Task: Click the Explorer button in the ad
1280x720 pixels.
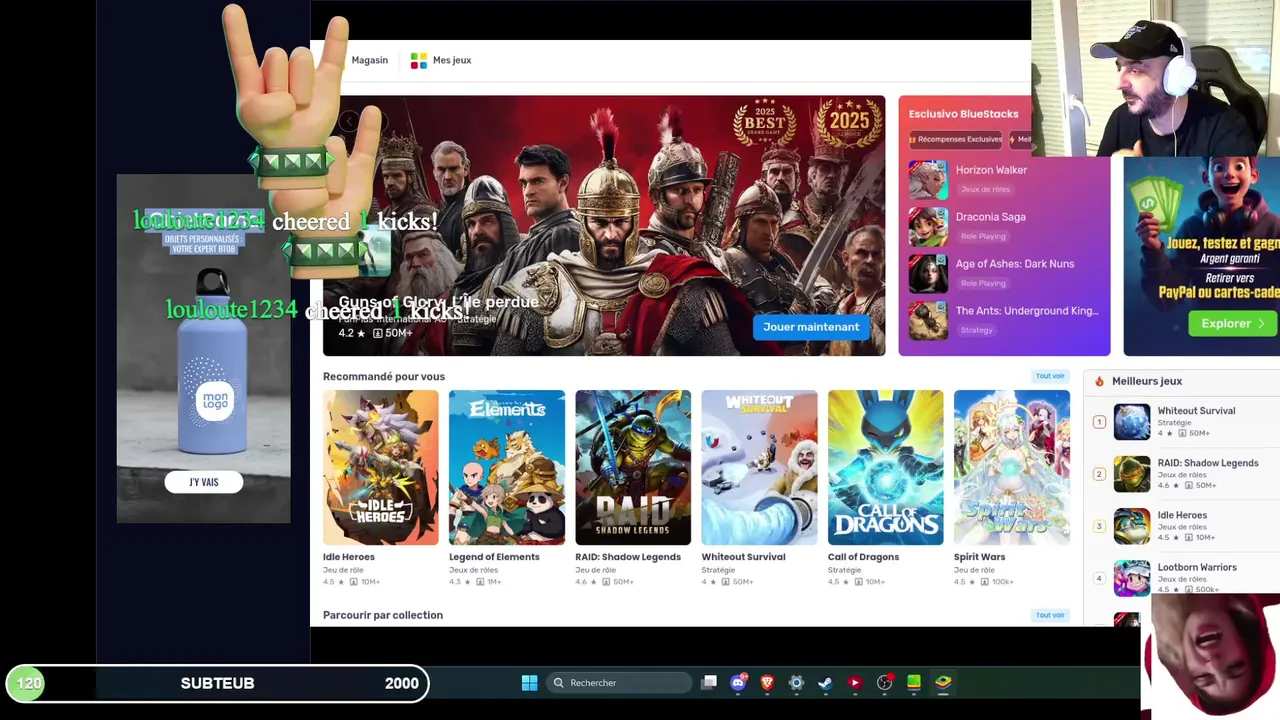Action: click(x=1233, y=323)
